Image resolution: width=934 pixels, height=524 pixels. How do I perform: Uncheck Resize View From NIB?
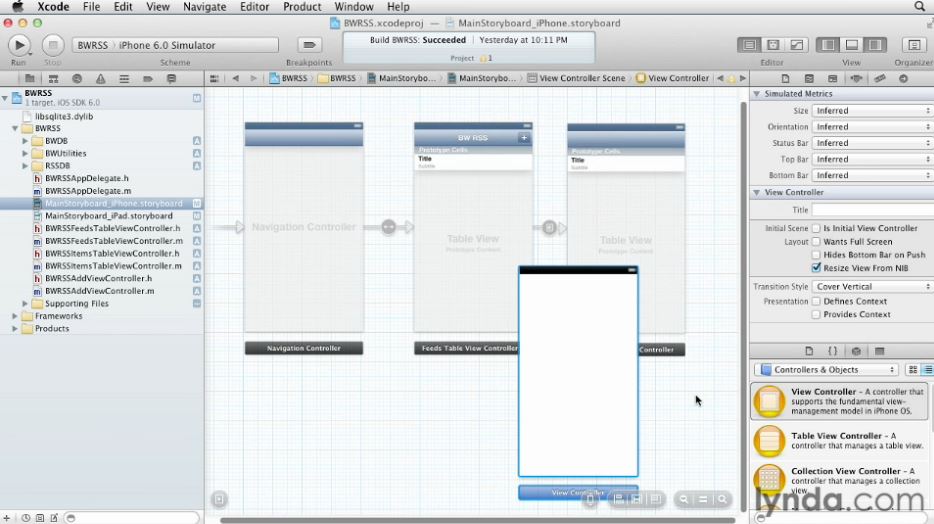(x=816, y=268)
